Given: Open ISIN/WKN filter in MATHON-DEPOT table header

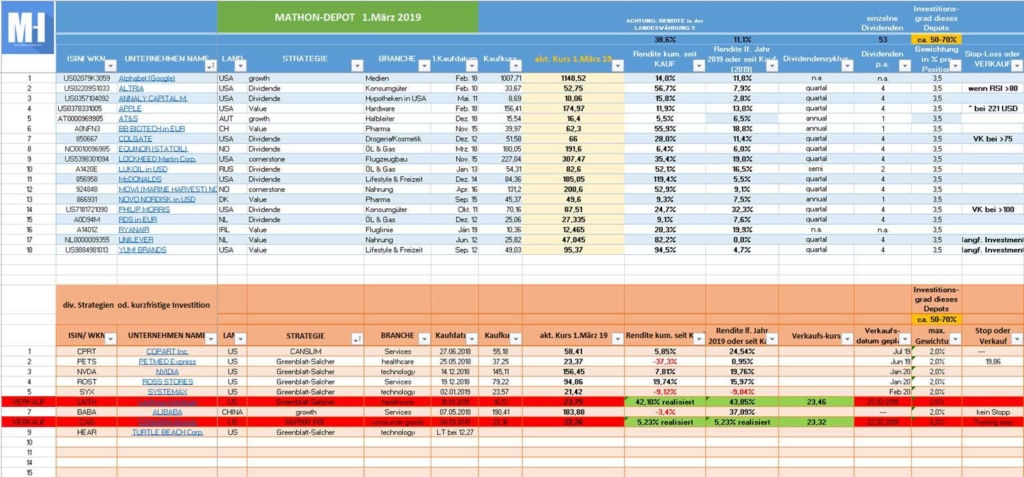Looking at the screenshot, I should click(x=110, y=65).
